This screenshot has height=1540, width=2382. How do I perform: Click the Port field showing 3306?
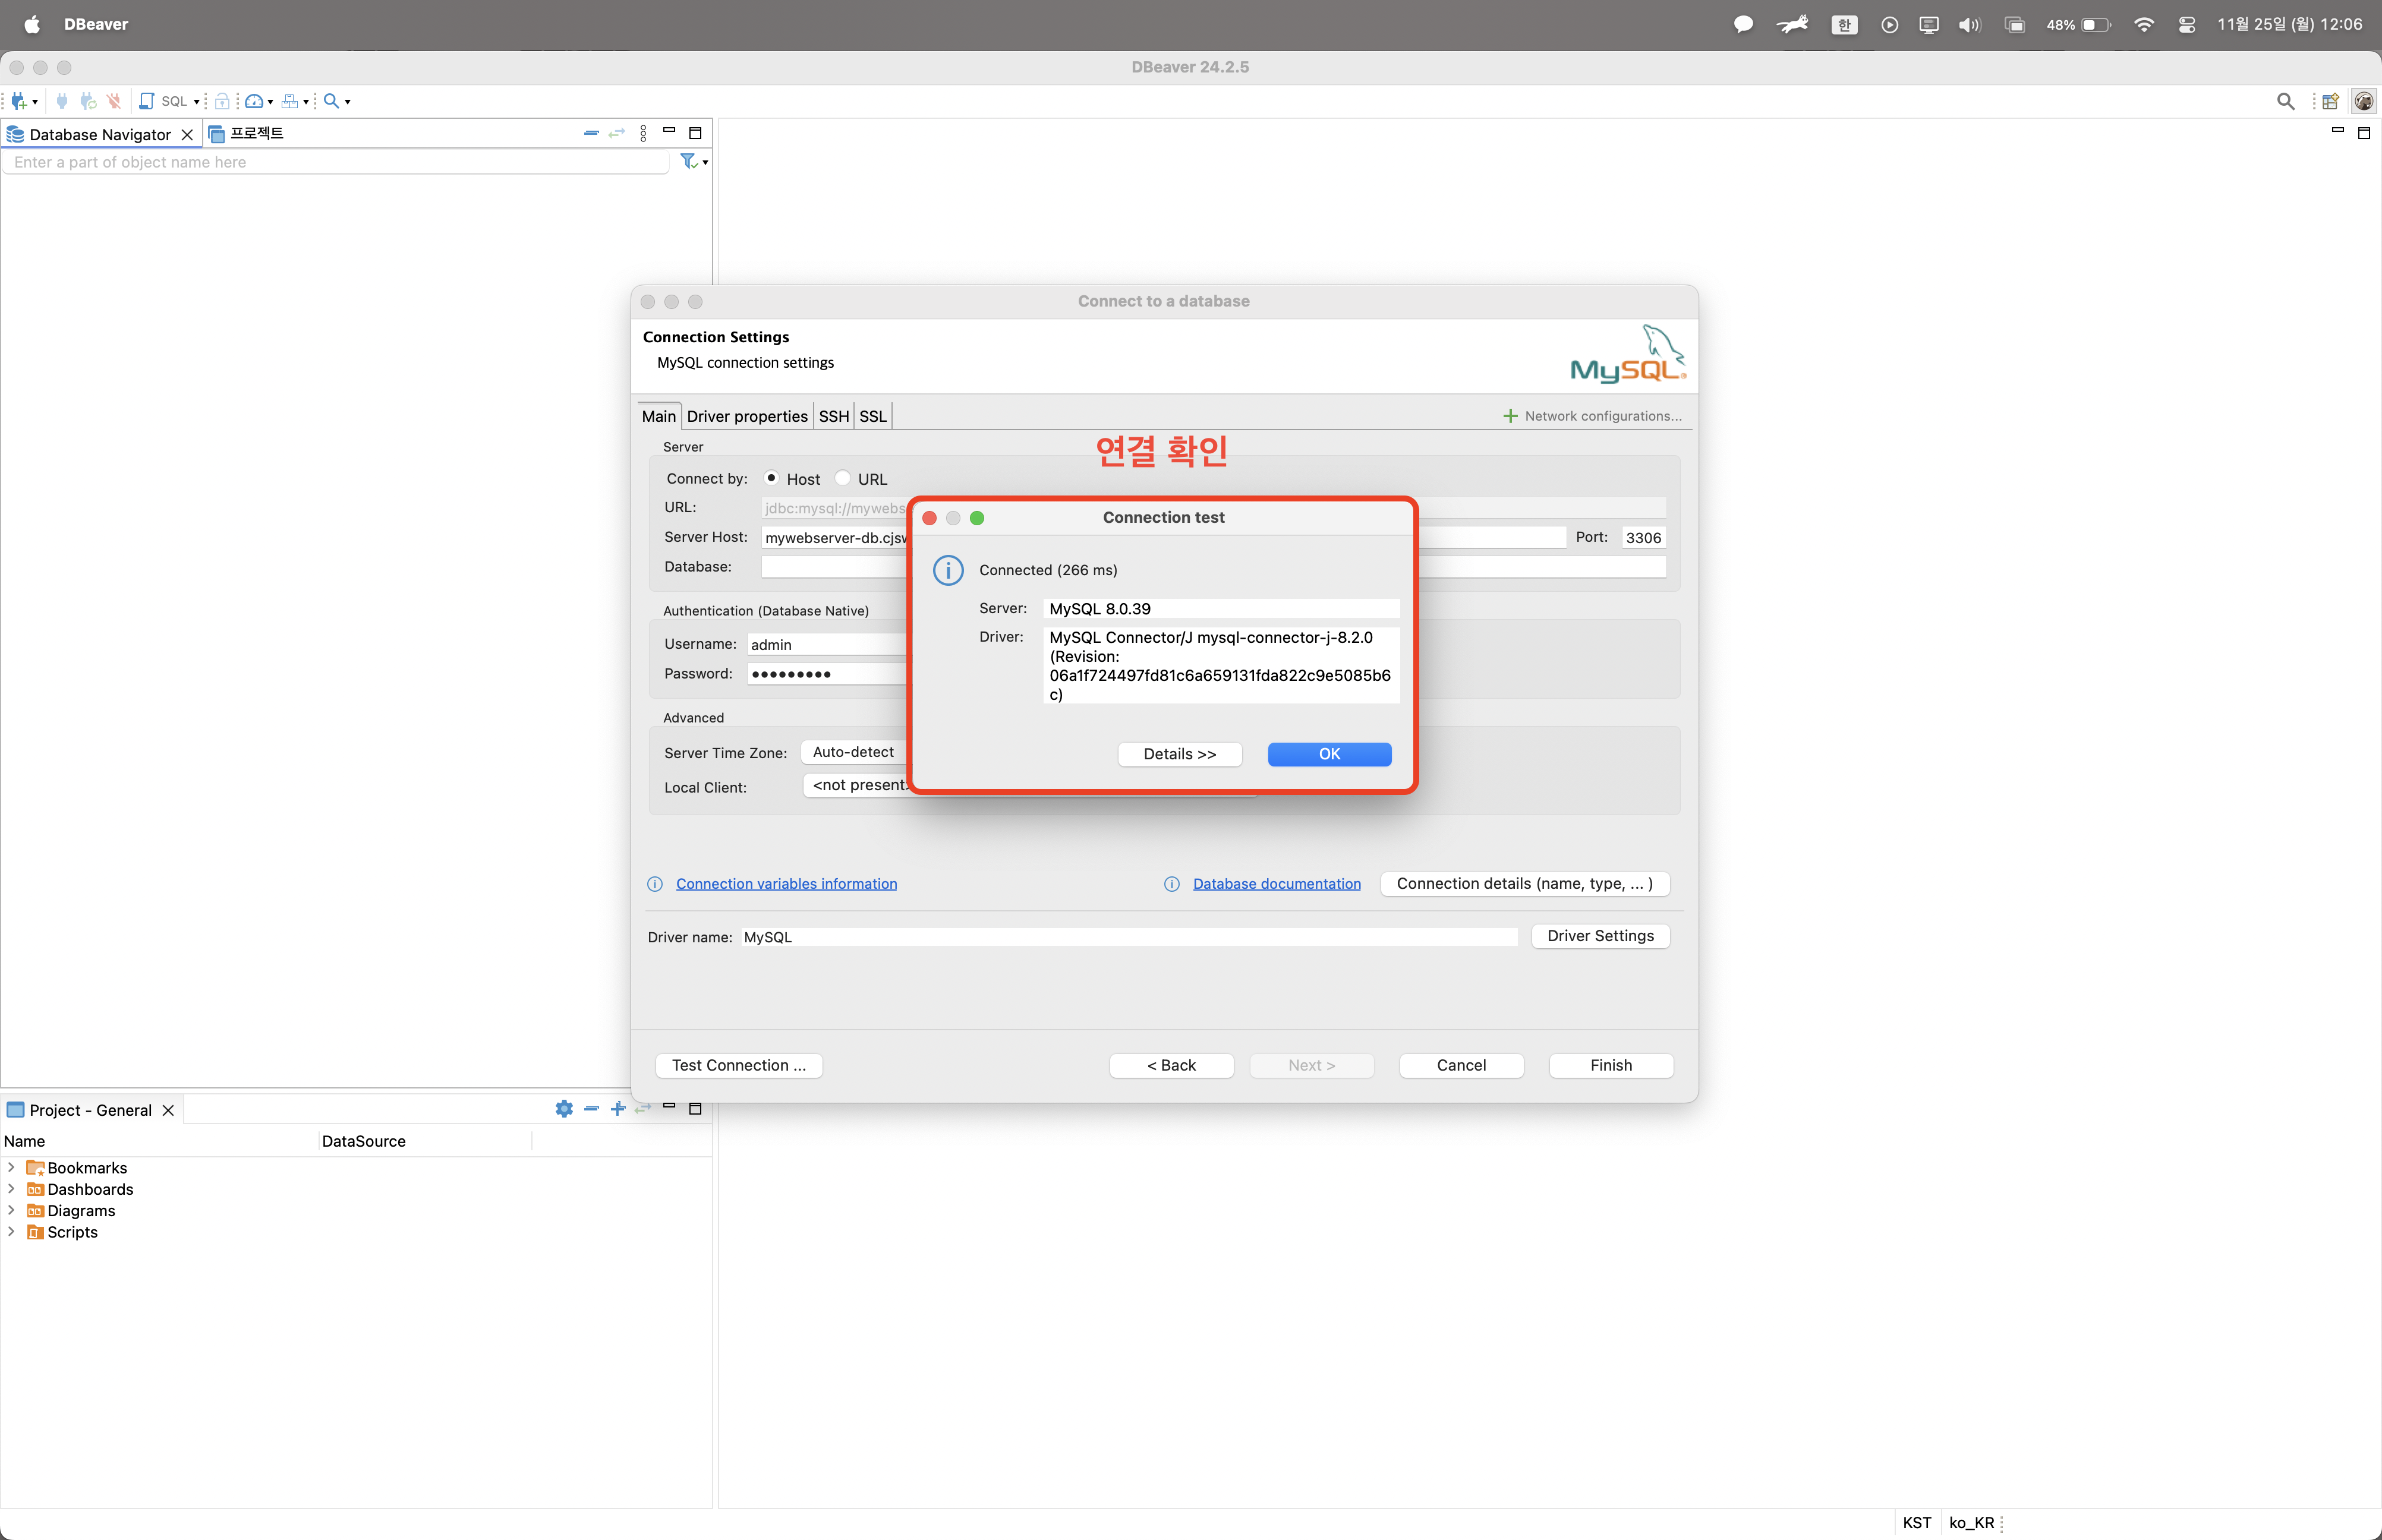coord(1643,537)
